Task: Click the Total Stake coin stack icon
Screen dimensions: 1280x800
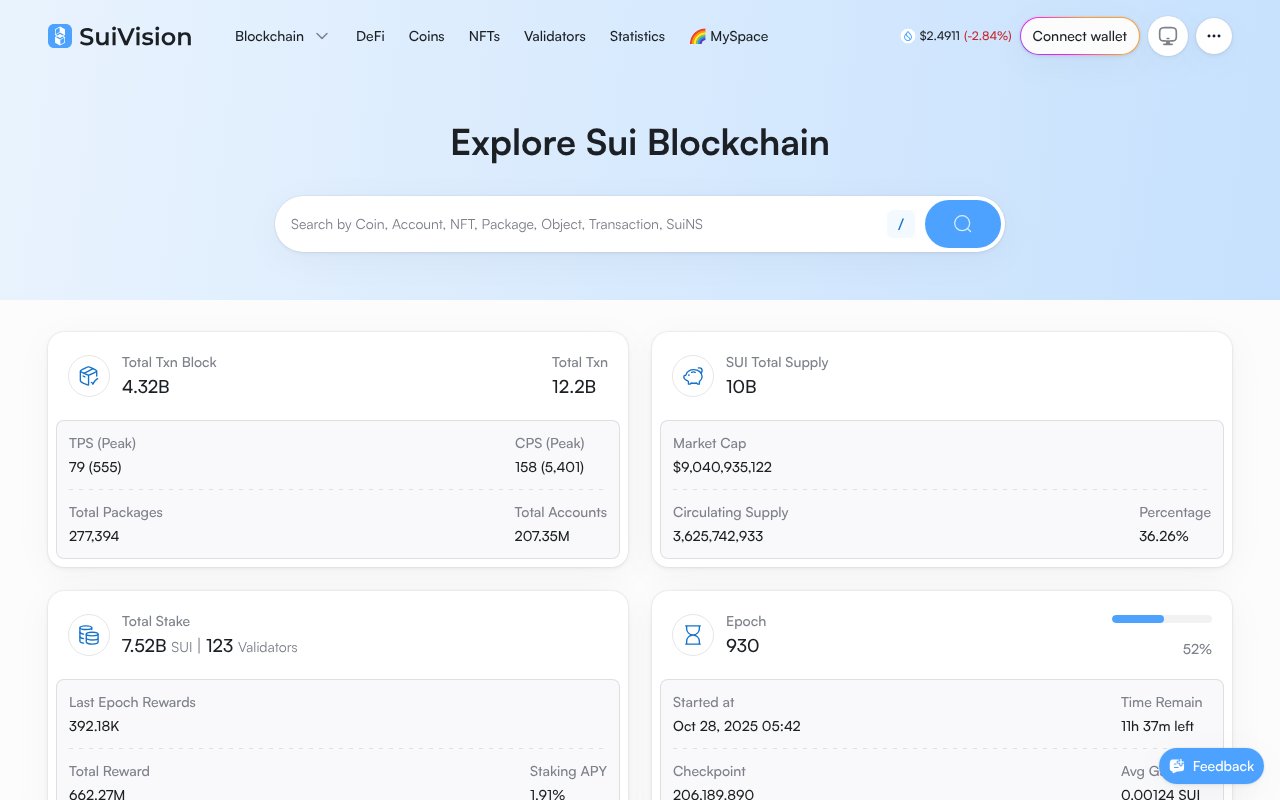Action: (89, 635)
